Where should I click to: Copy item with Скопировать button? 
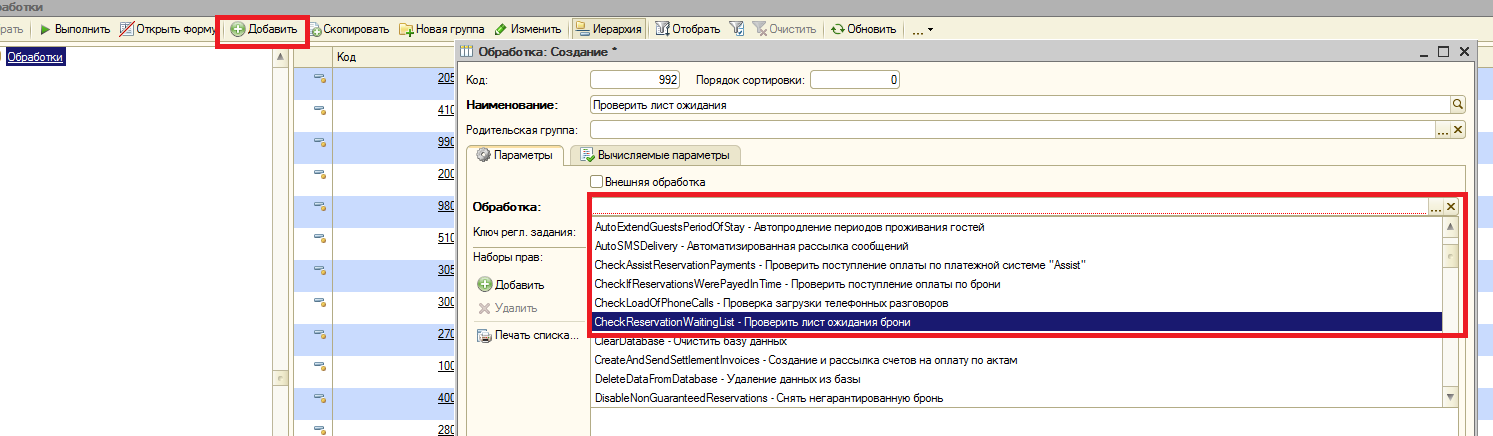point(348,29)
